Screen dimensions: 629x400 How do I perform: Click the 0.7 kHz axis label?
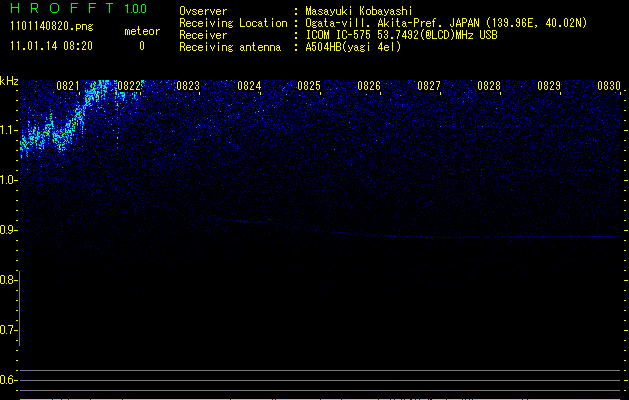click(7, 330)
